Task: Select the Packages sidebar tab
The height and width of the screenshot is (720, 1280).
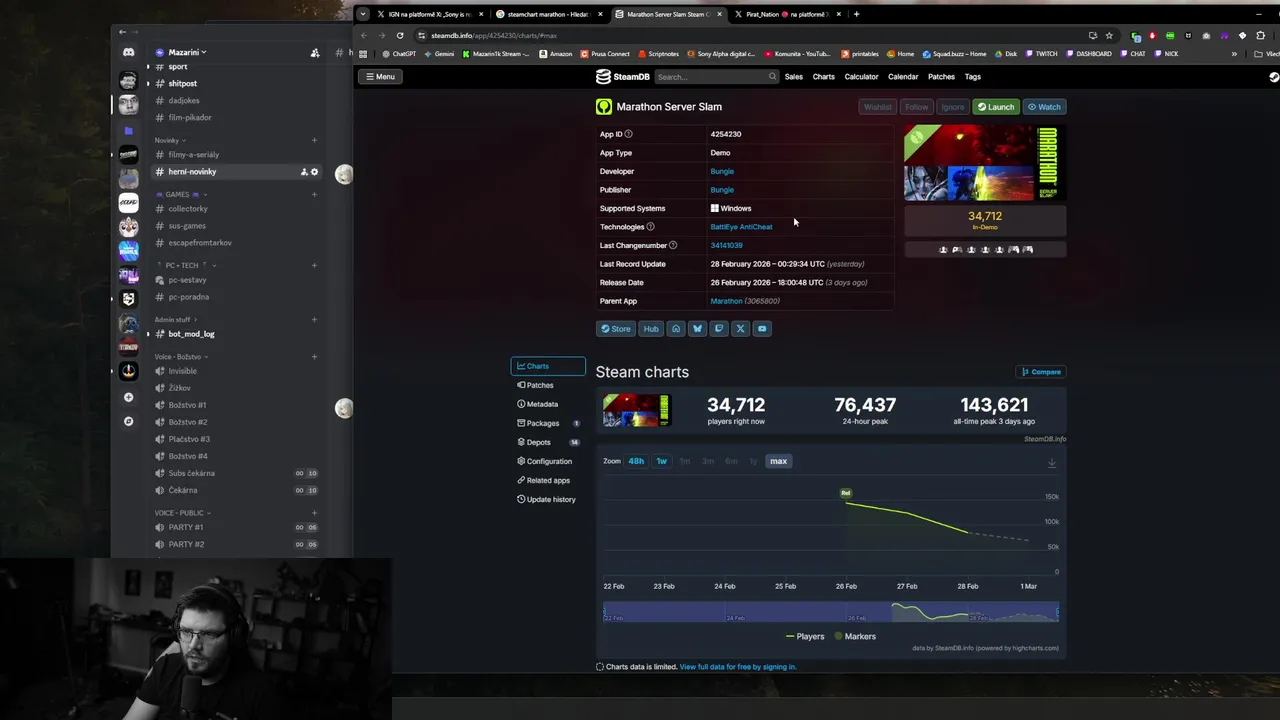Action: 547,423
